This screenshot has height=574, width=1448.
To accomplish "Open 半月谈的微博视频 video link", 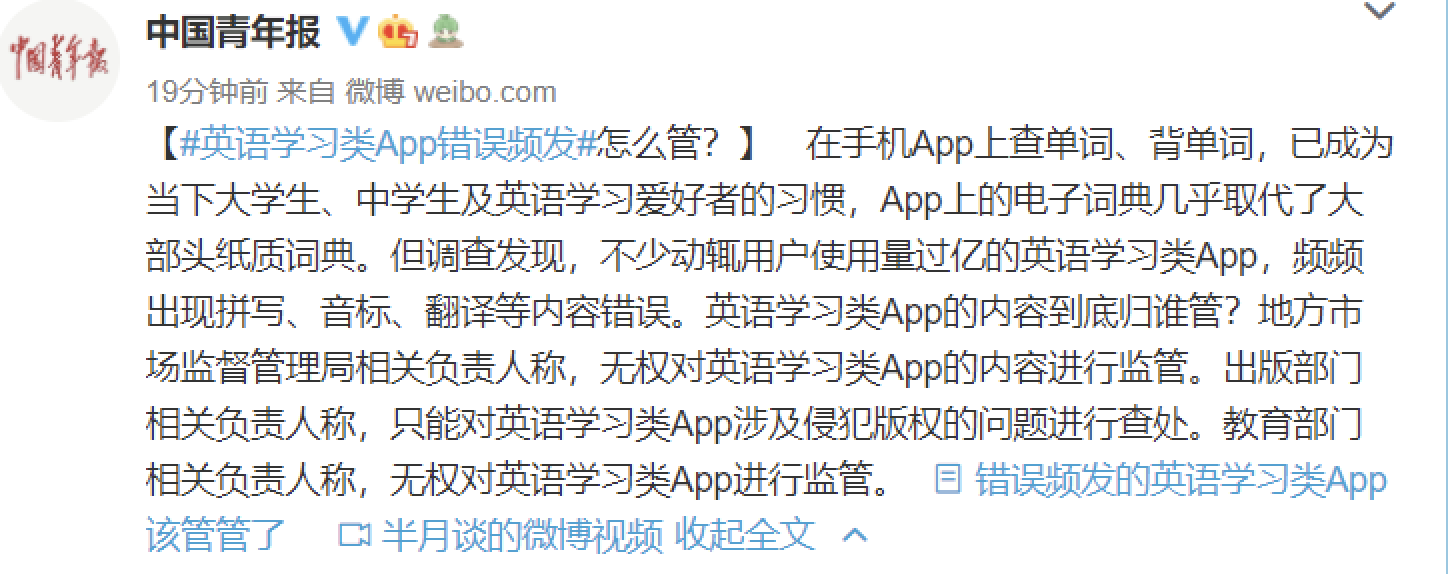I will (522, 535).
